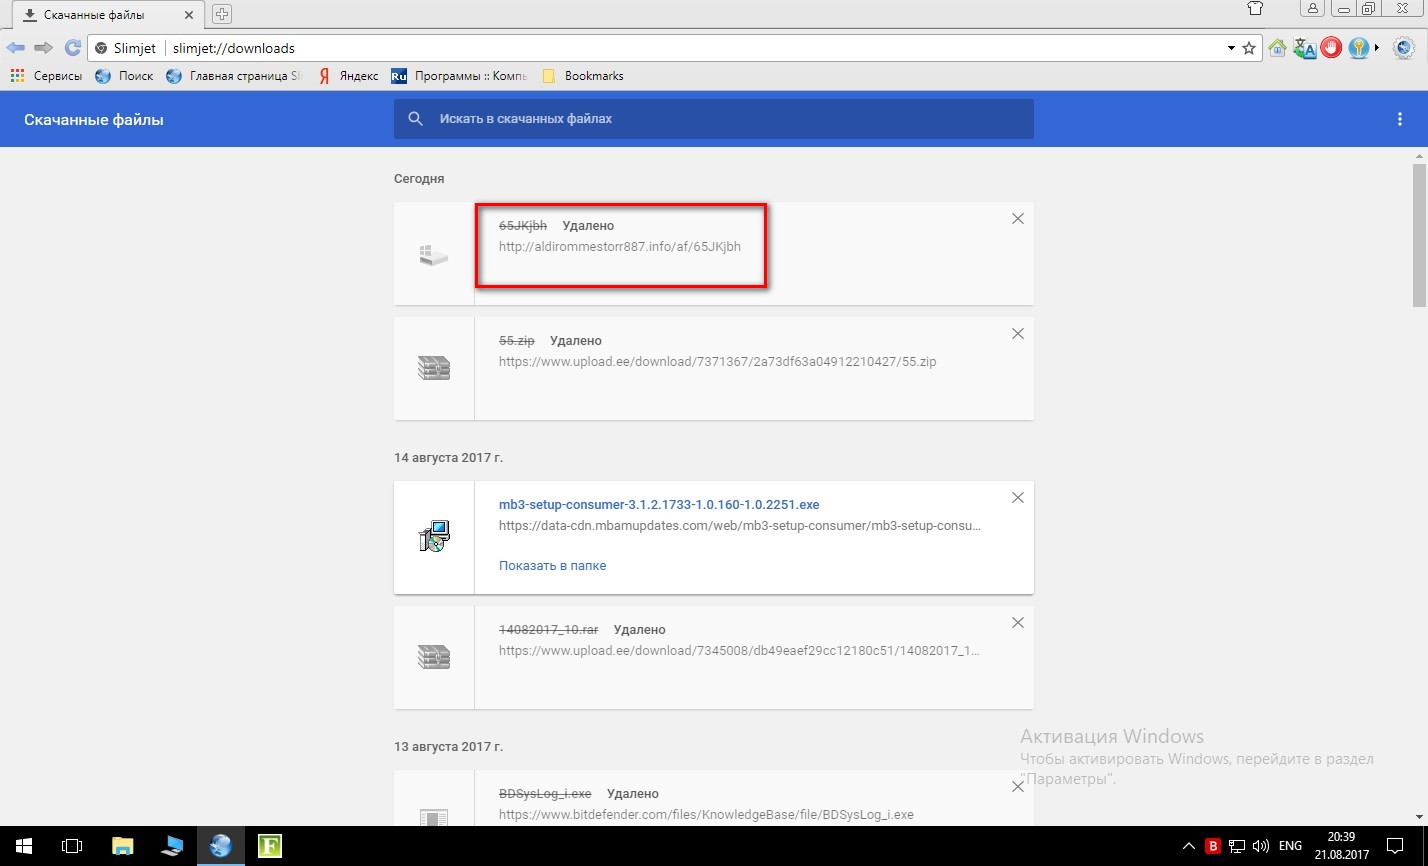This screenshot has height=866, width=1428.
Task: Click the green home toolbar icon
Action: pyautogui.click(x=1277, y=48)
